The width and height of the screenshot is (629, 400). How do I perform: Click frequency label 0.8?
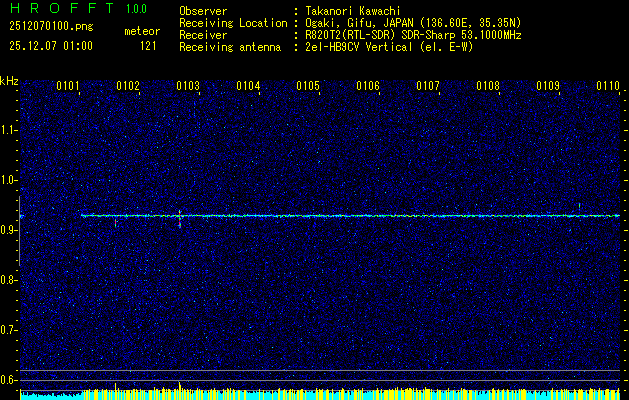coord(9,280)
